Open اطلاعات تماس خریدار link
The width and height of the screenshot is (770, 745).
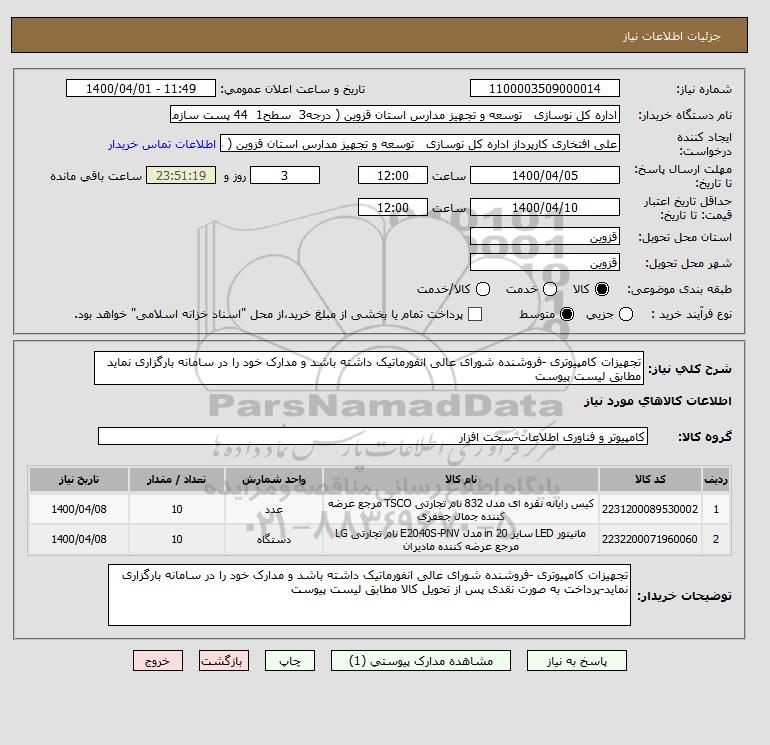[162, 144]
